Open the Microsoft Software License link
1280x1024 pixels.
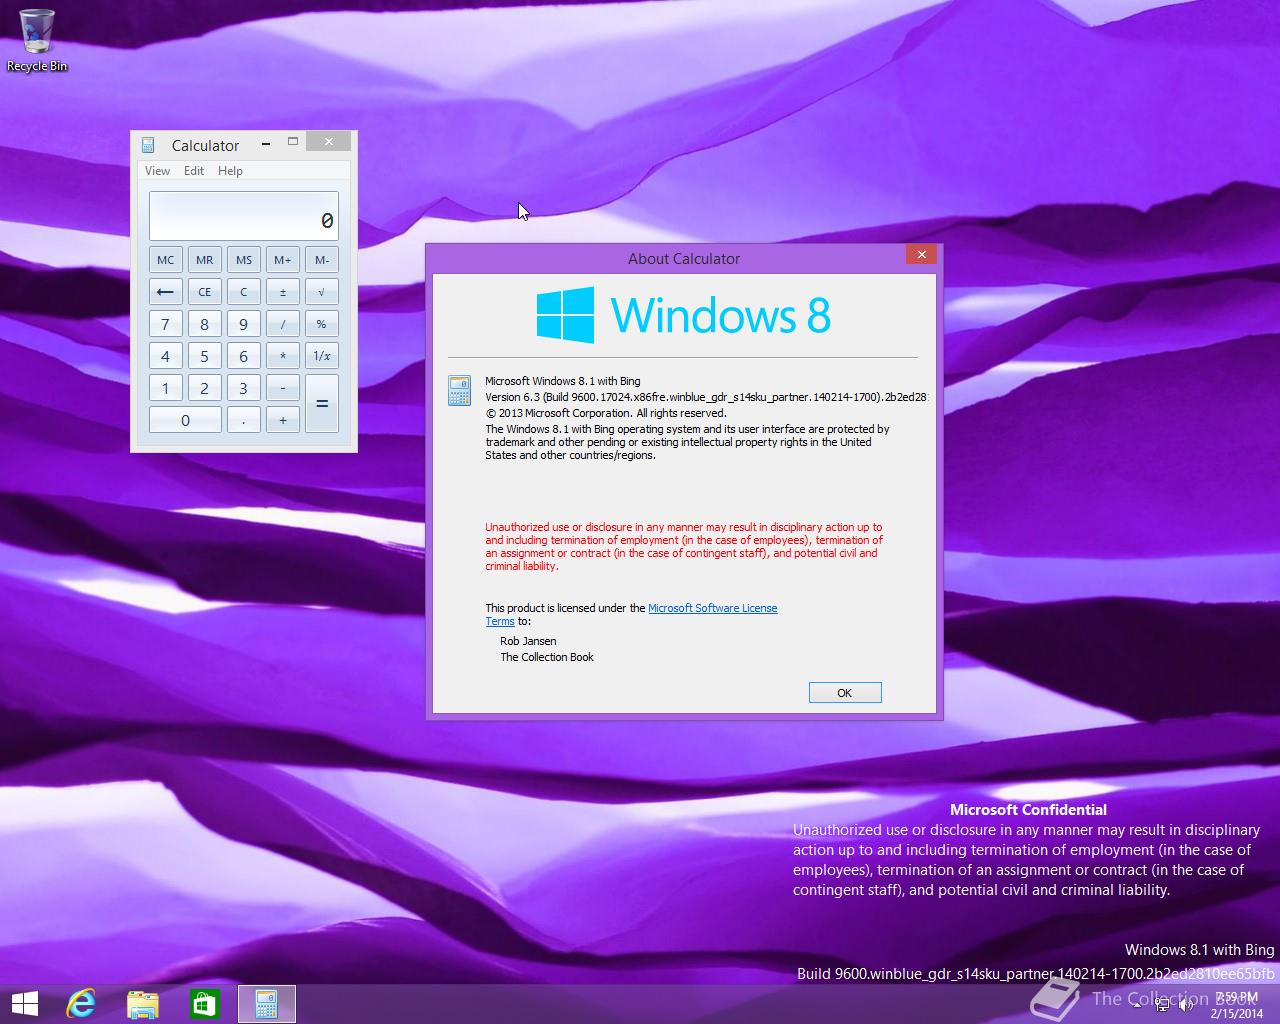(x=712, y=608)
